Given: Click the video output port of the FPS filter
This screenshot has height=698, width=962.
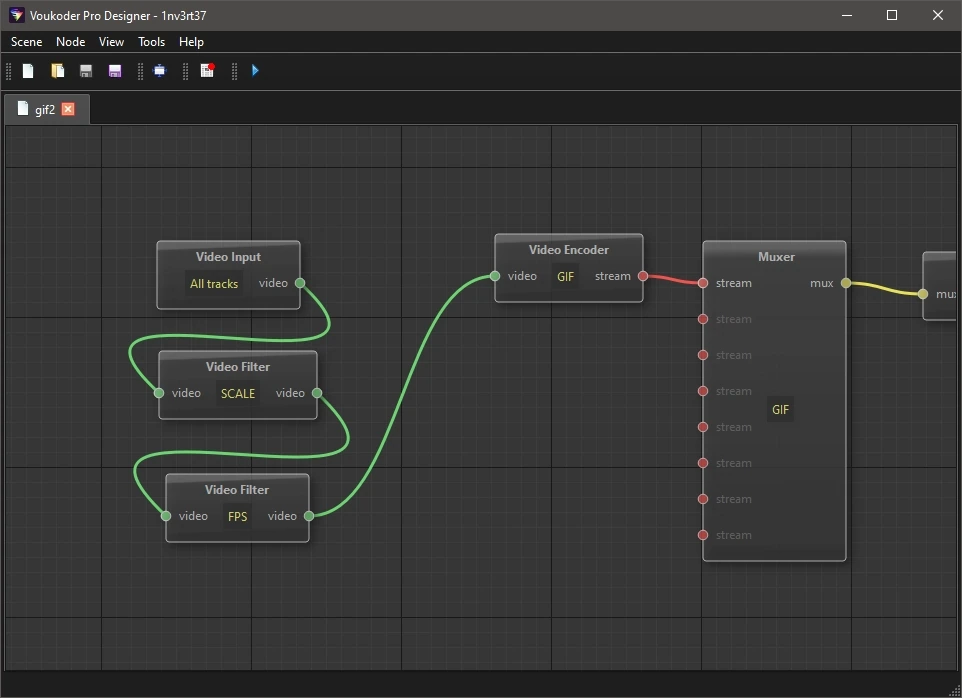Looking at the screenshot, I should click(309, 516).
